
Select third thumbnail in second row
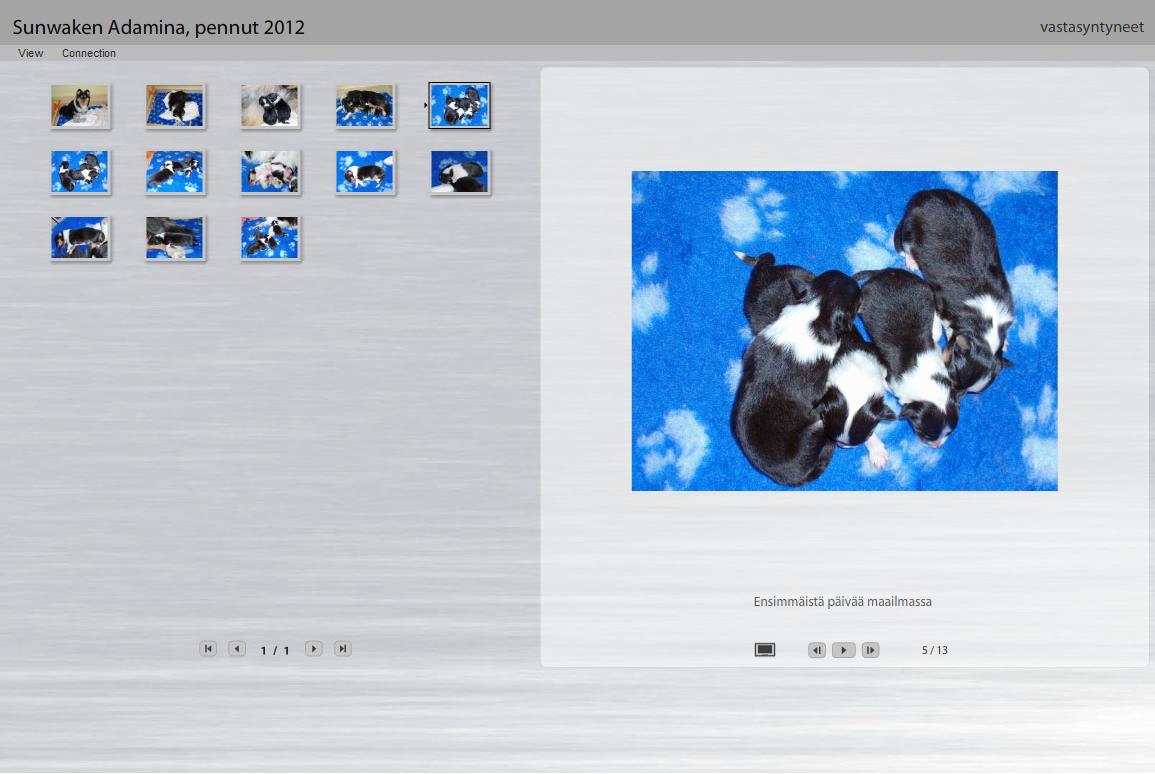(270, 172)
